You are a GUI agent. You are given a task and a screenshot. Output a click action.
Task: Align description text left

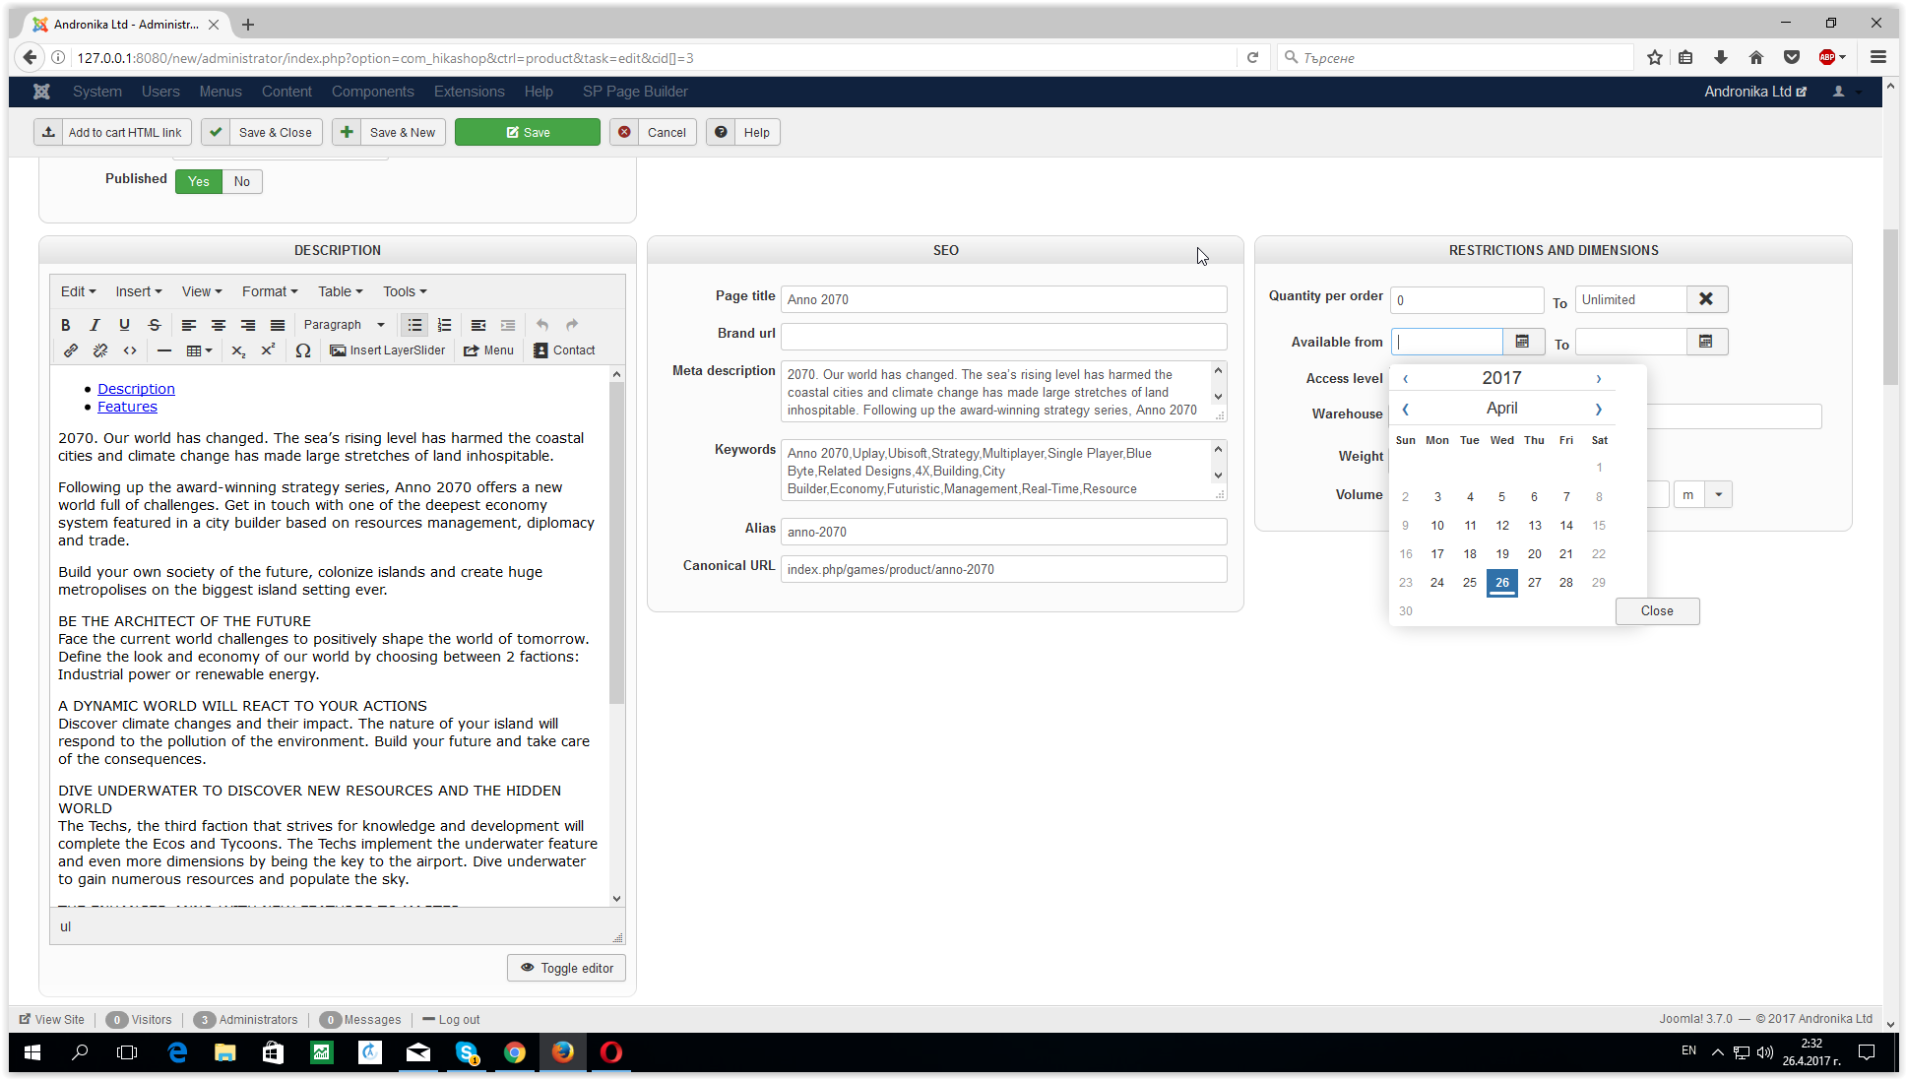tap(188, 325)
